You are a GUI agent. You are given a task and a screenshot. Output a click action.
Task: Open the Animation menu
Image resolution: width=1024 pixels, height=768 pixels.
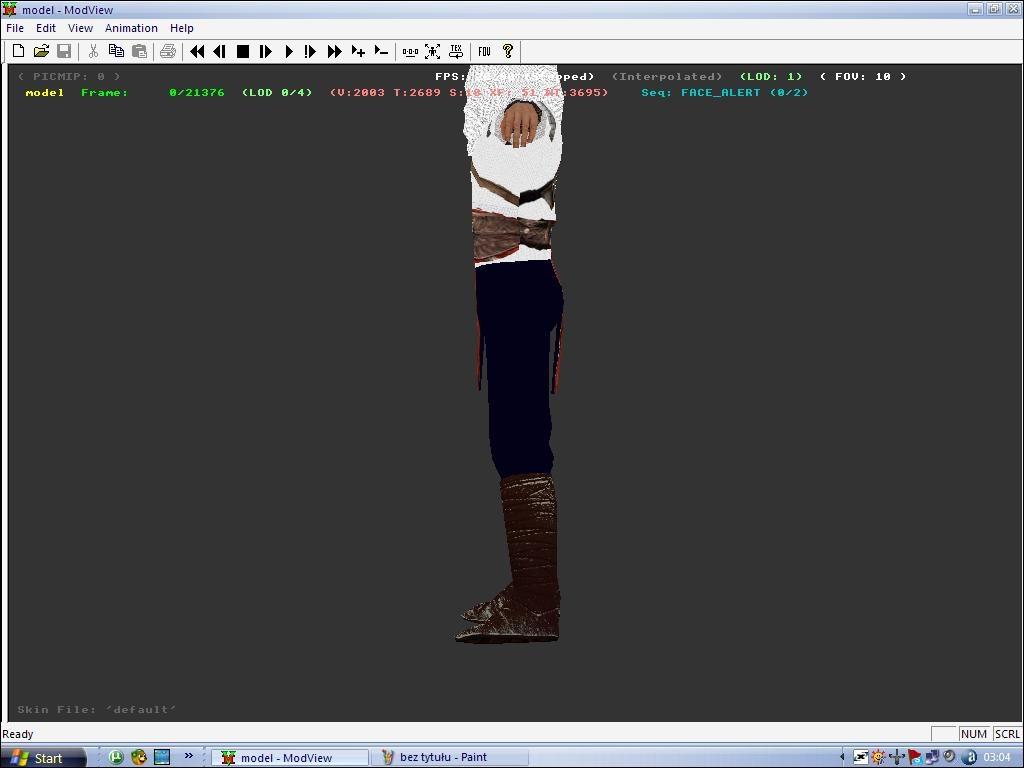pos(131,28)
